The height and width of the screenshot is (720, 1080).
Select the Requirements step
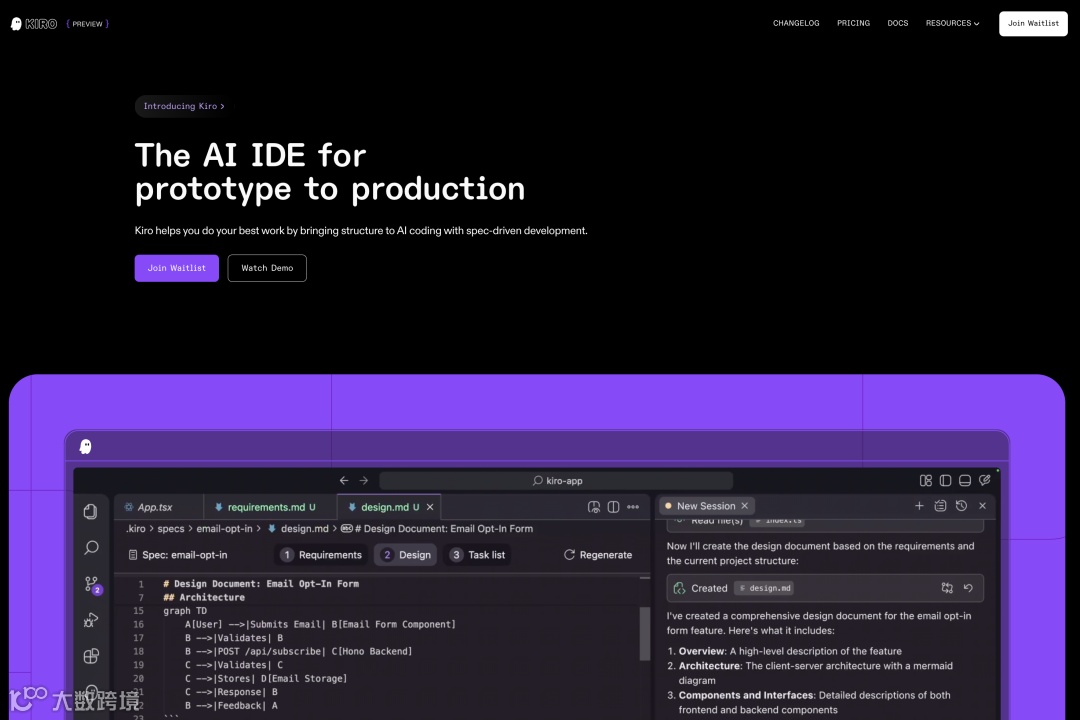coord(322,555)
